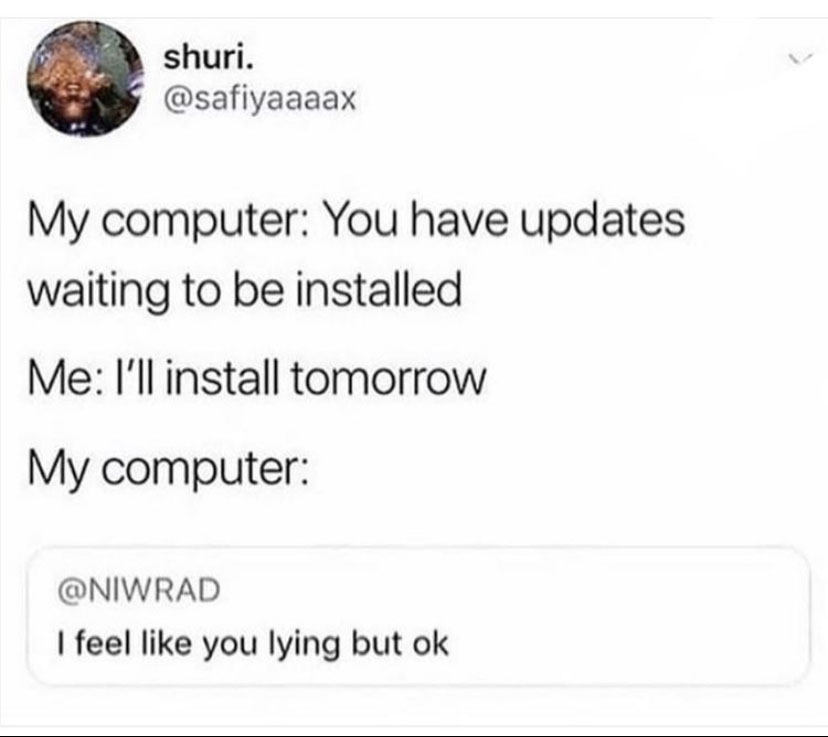The height and width of the screenshot is (737, 828).
Task: Open shuri.'s round profile picture
Action: point(85,78)
